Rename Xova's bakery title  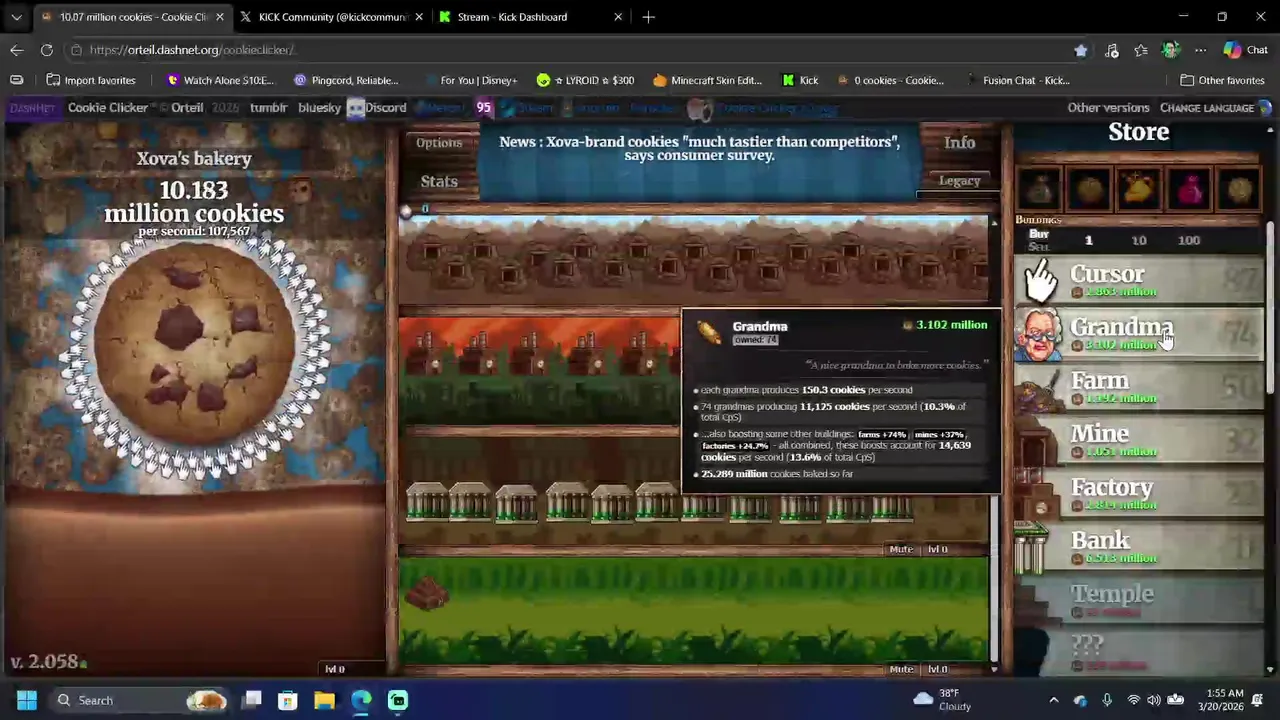tap(194, 158)
